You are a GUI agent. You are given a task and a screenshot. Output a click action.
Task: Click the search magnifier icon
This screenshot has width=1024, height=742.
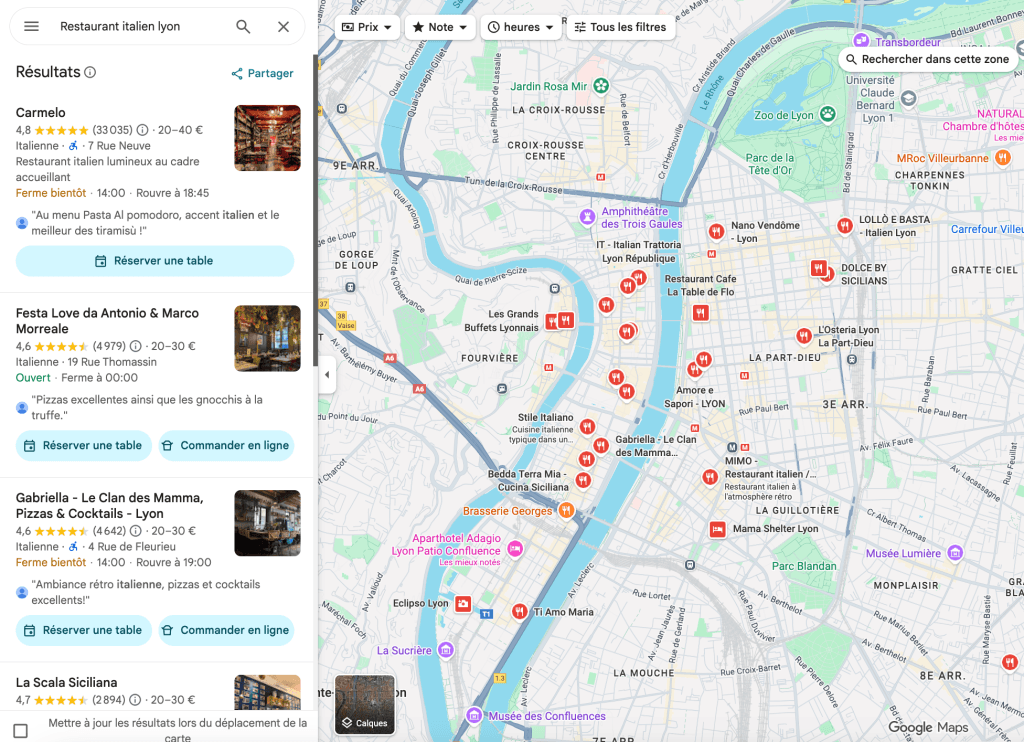click(243, 27)
